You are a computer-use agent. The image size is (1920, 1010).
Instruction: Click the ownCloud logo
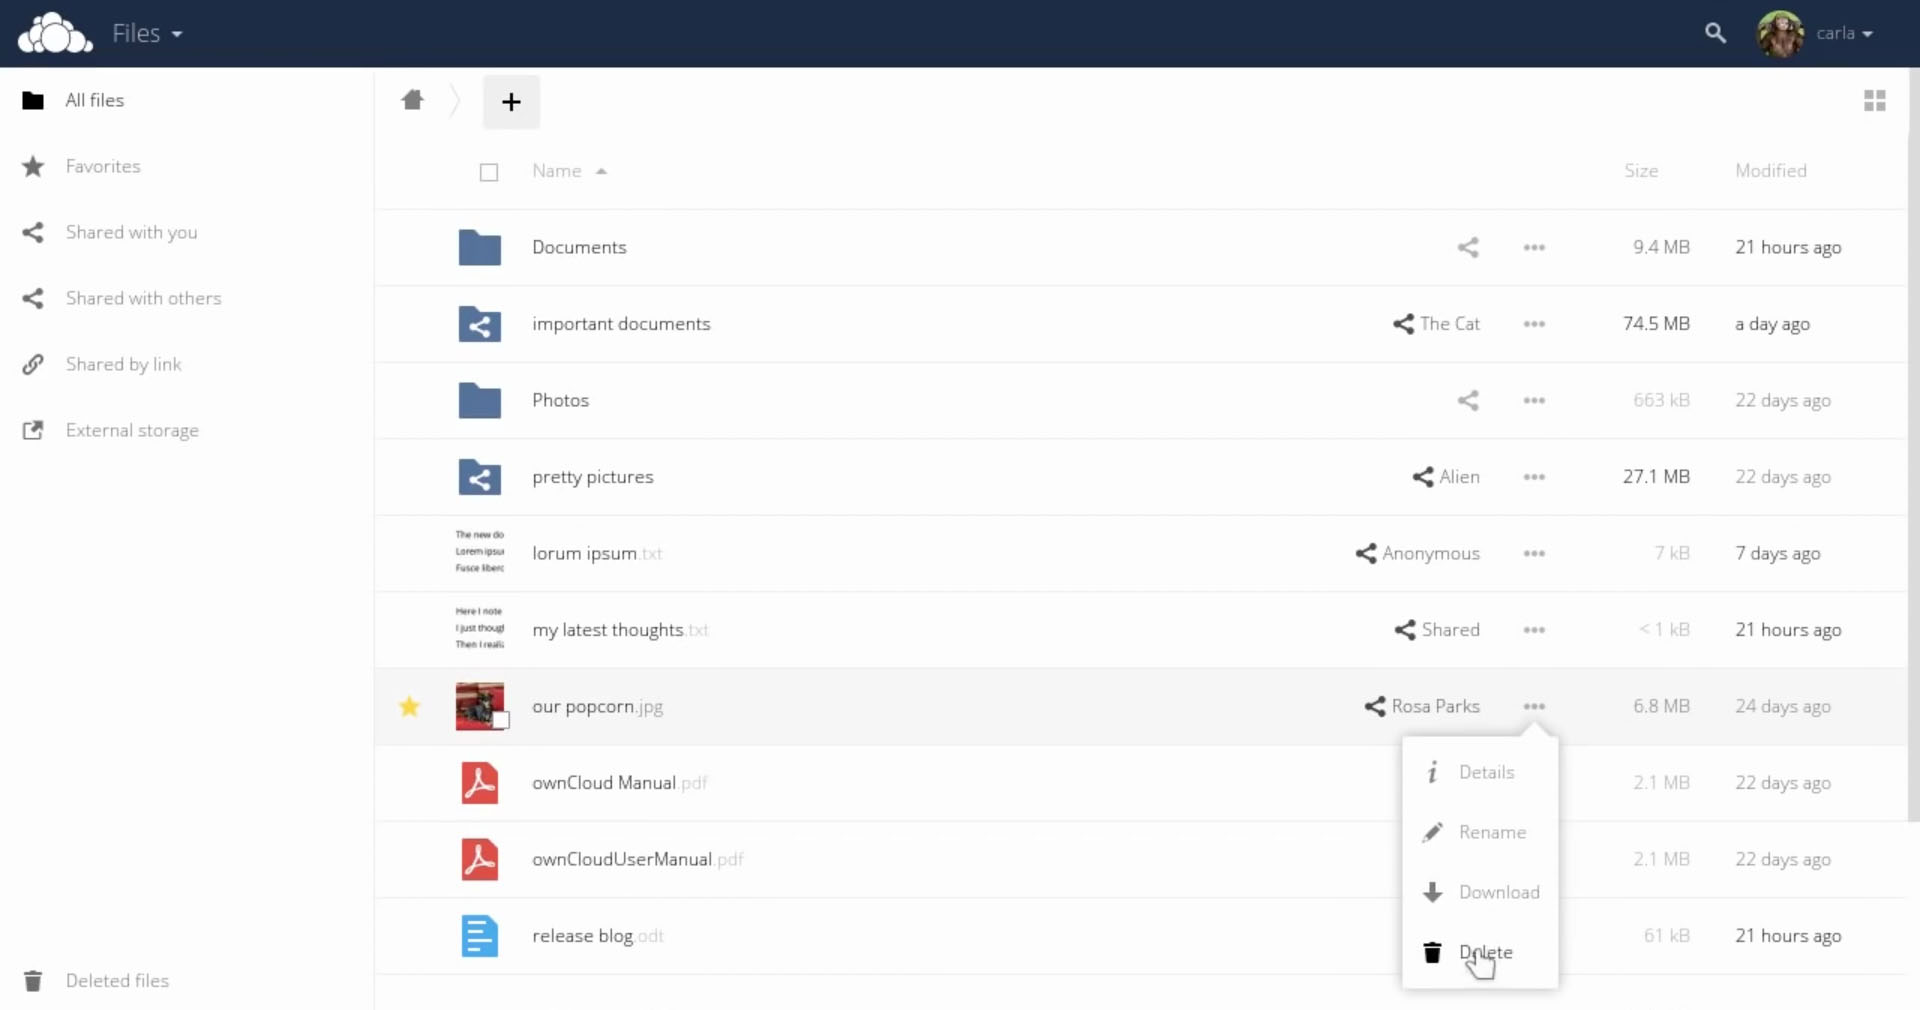pyautogui.click(x=54, y=33)
